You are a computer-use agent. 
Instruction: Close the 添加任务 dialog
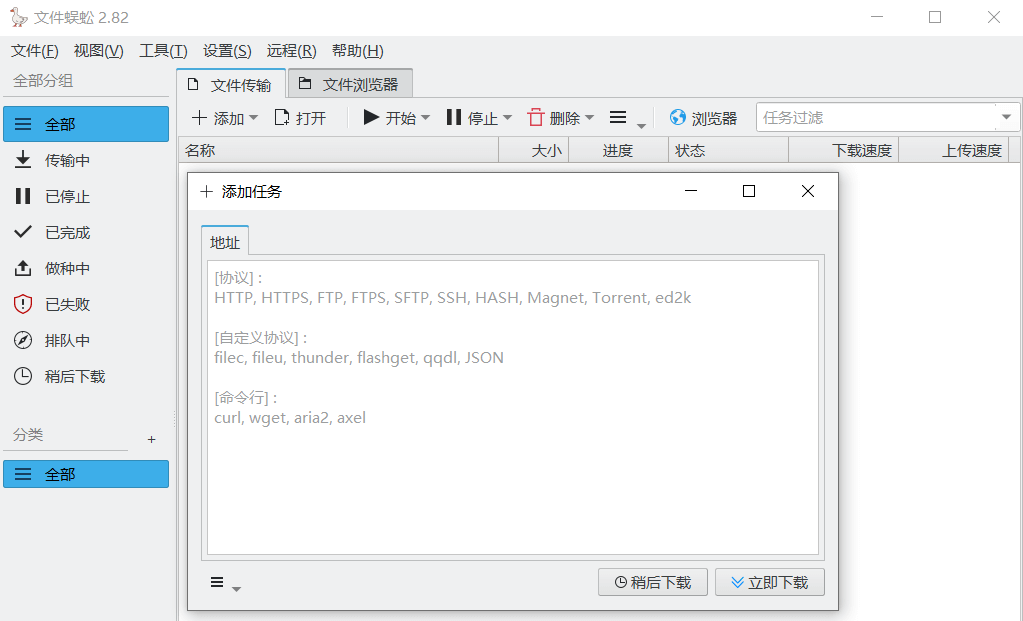click(808, 191)
